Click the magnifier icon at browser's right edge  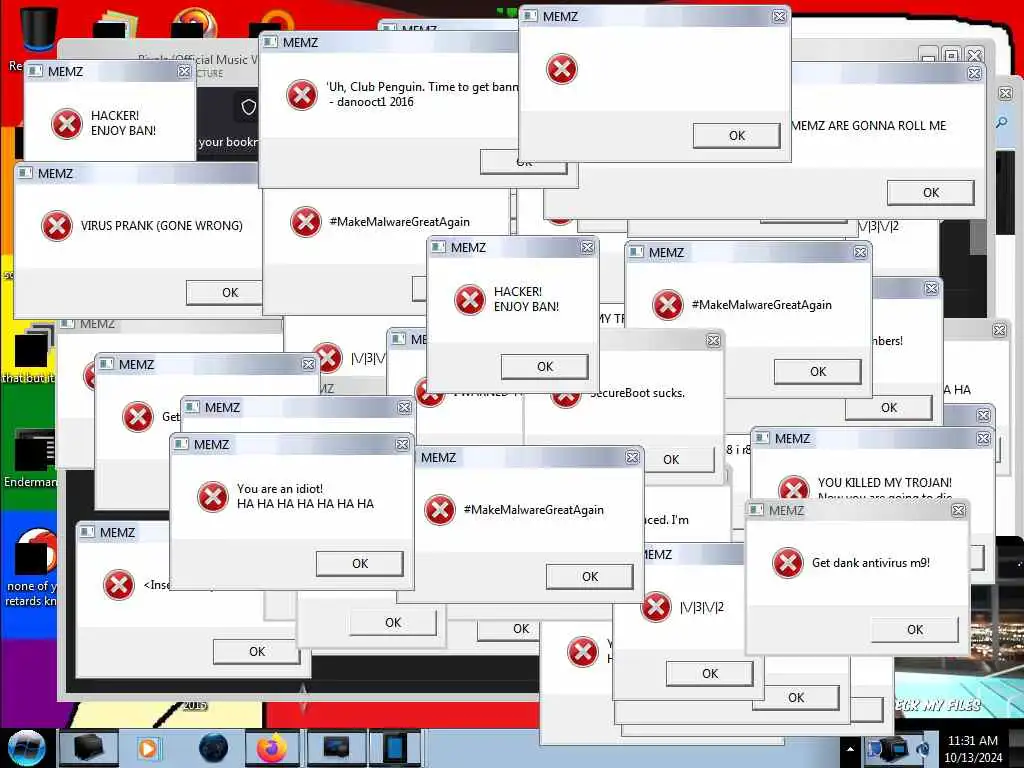1002,122
